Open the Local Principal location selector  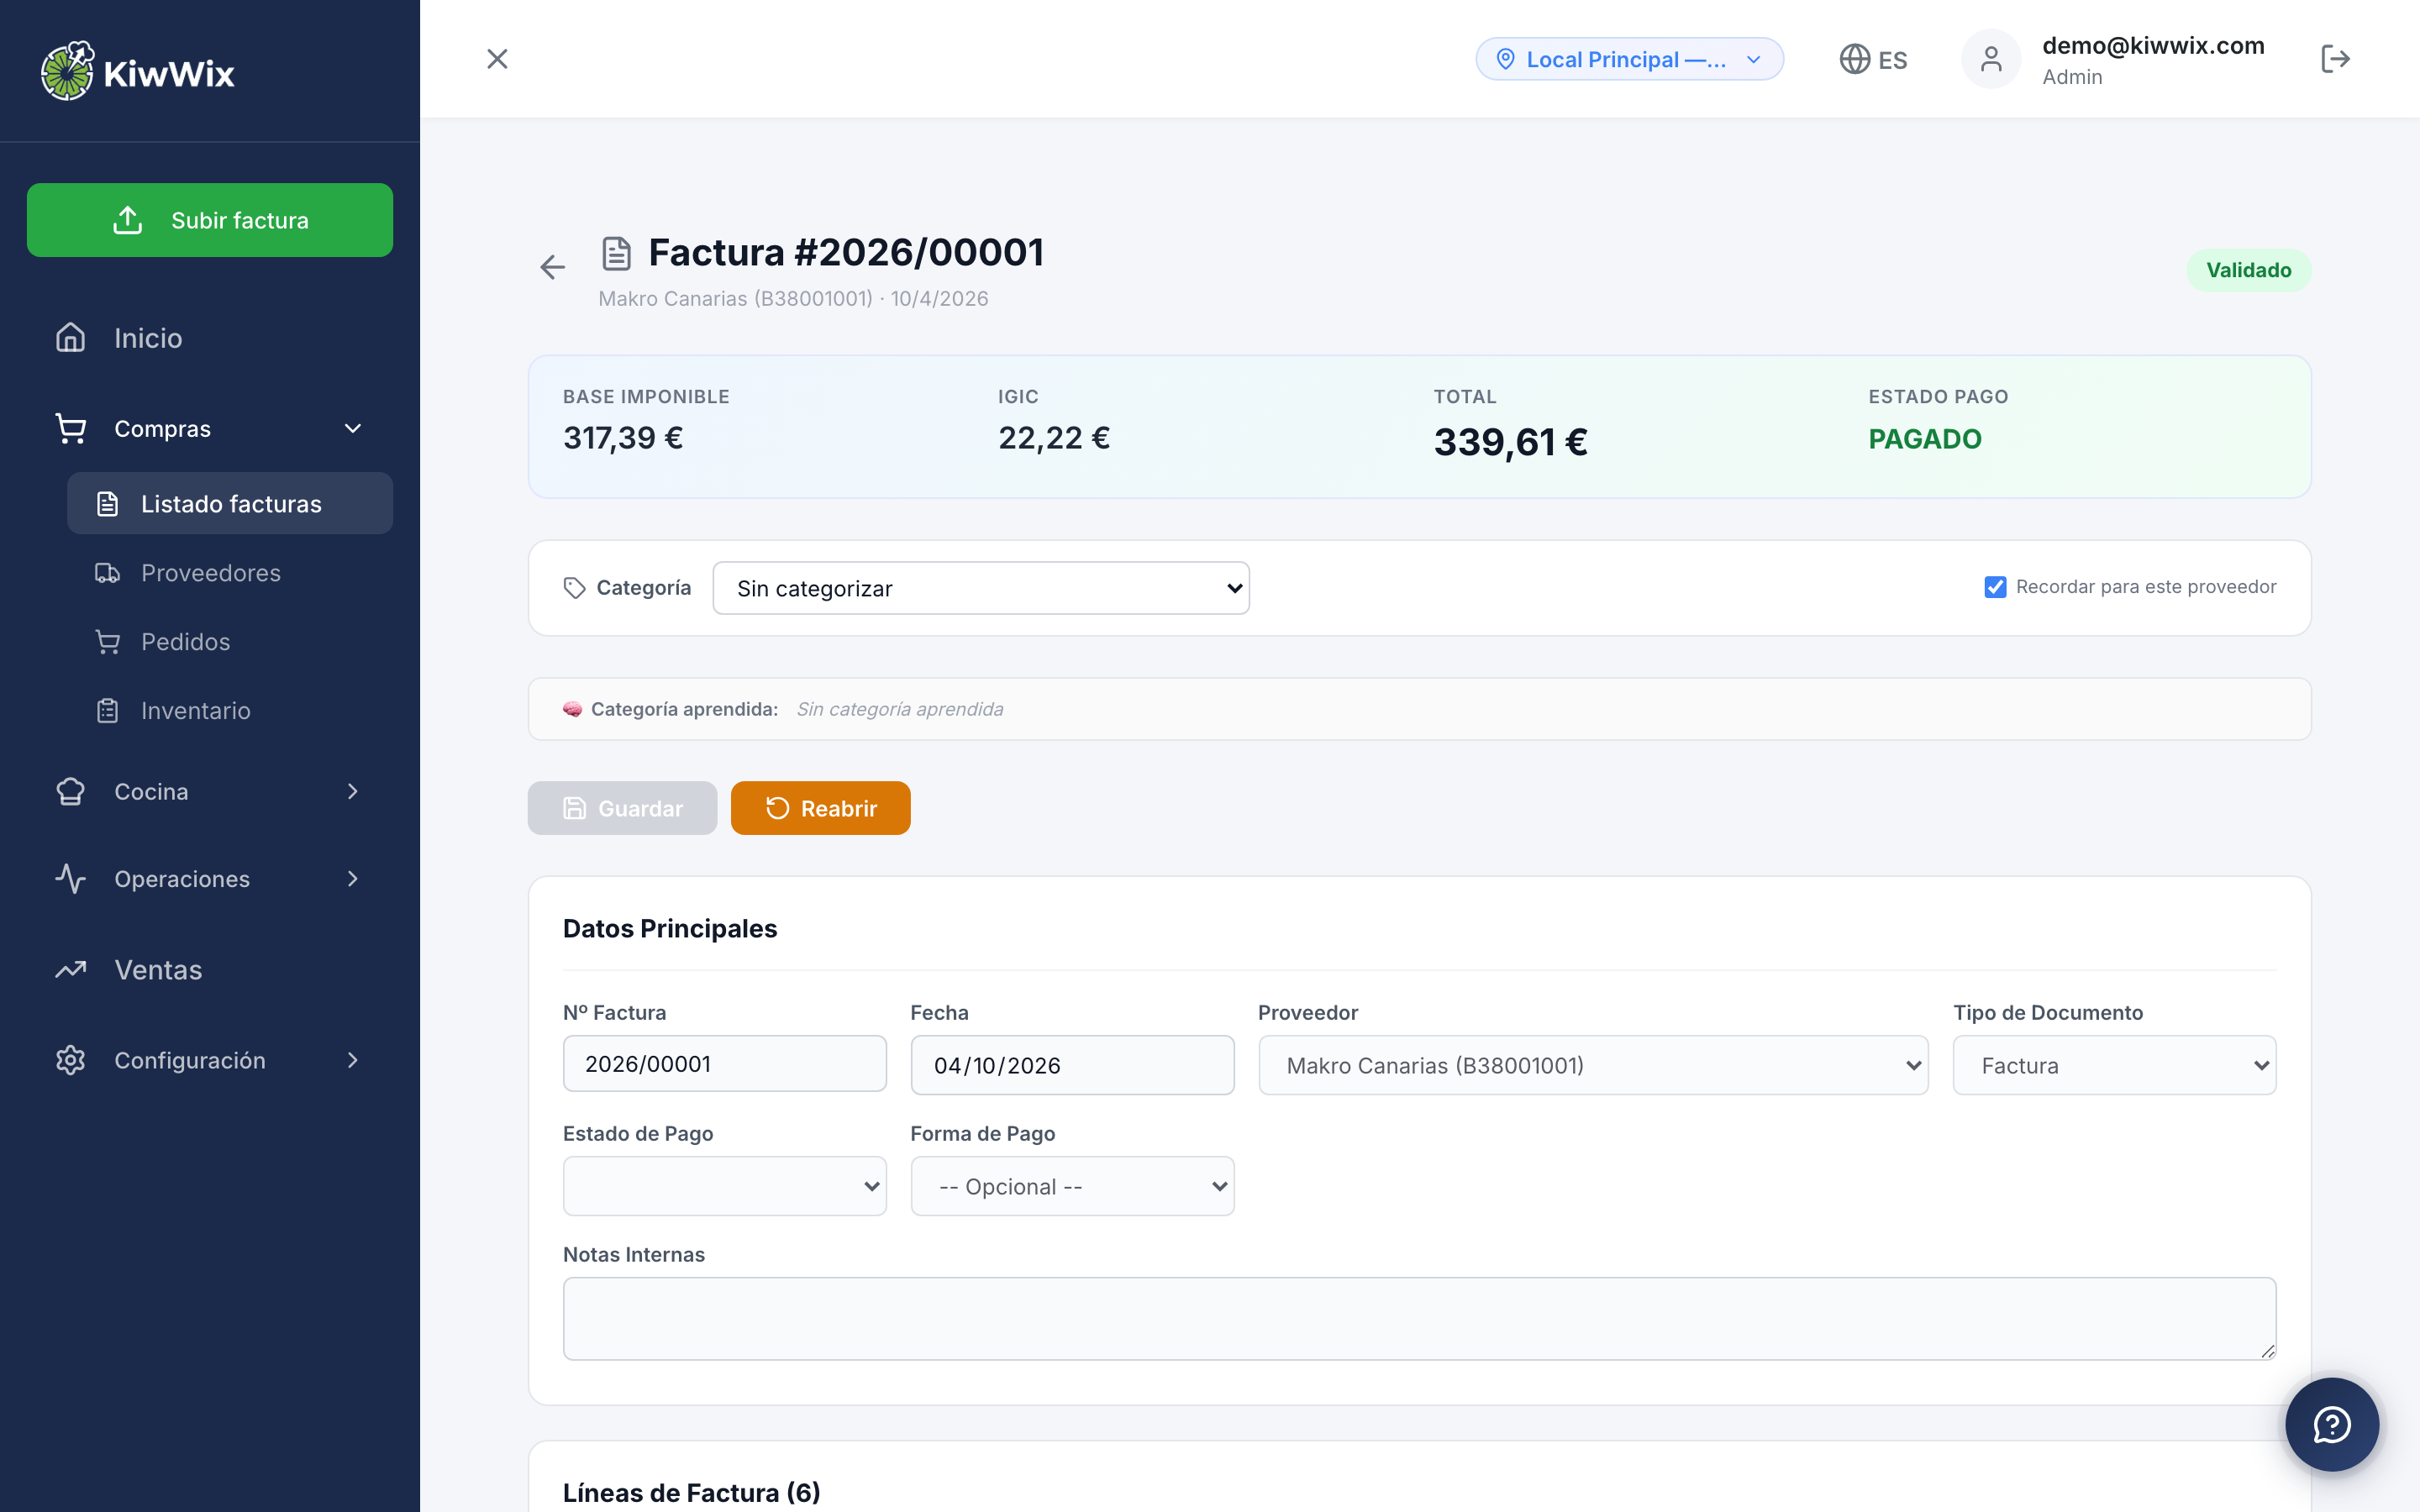pyautogui.click(x=1628, y=59)
